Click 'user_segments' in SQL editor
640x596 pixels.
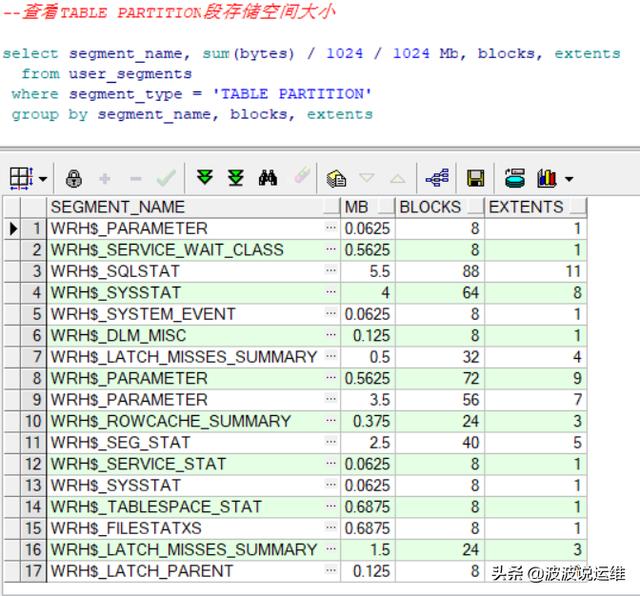(130, 74)
